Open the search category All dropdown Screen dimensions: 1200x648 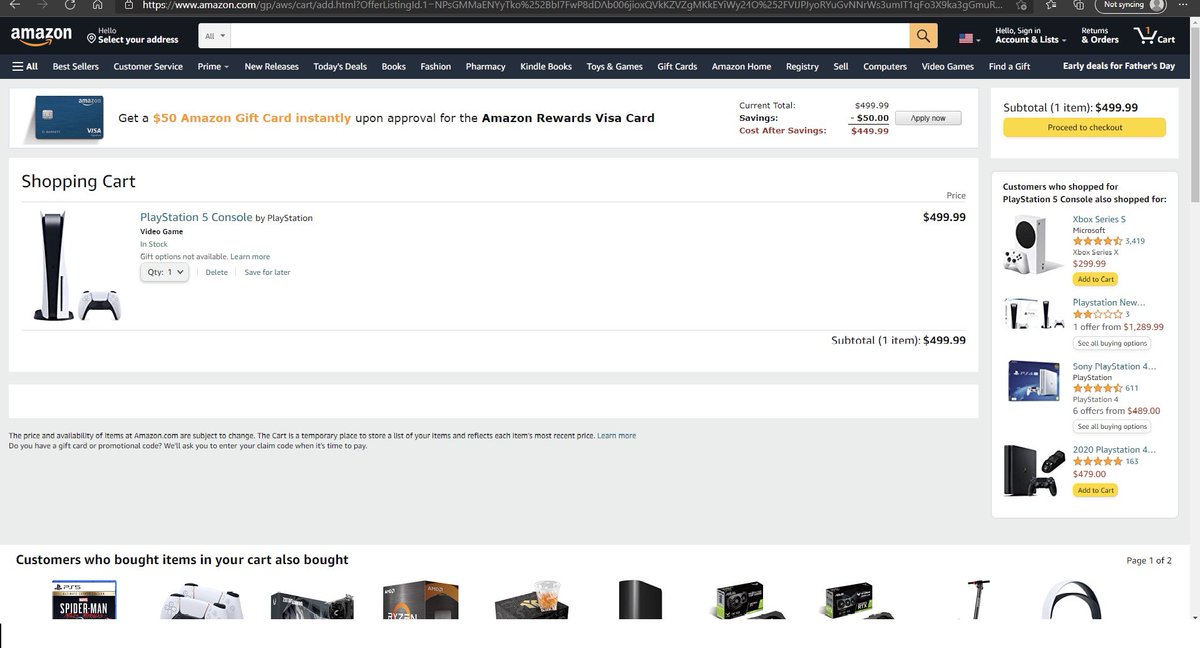pos(214,36)
